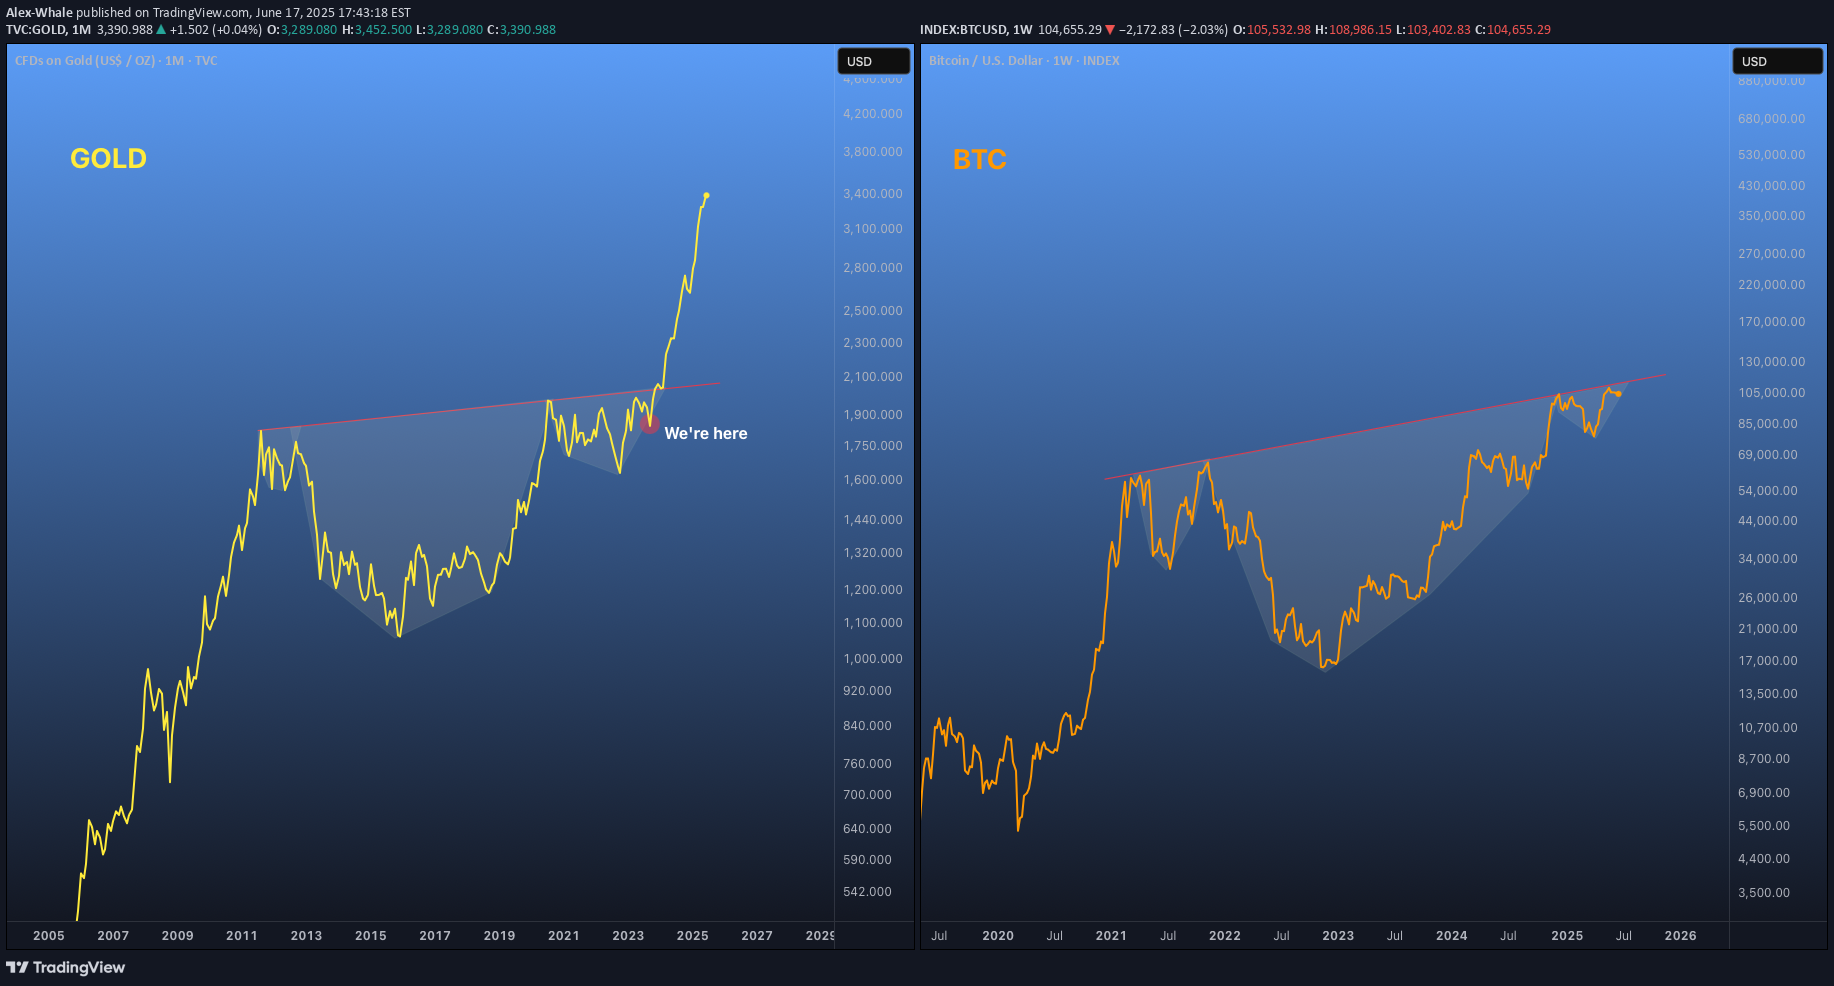Click BTC open value O:105,532.98
The width and height of the screenshot is (1834, 986).
[1272, 30]
